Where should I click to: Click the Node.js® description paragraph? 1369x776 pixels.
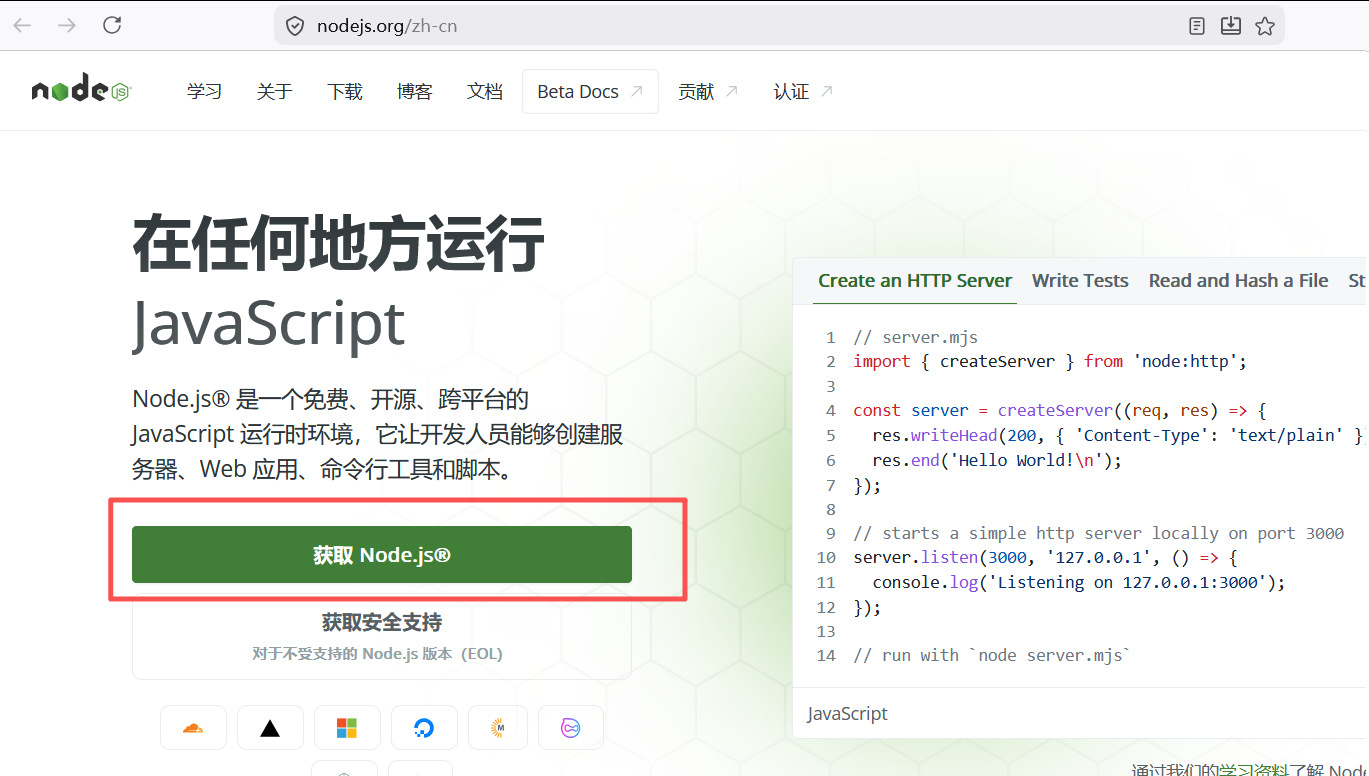378,435
